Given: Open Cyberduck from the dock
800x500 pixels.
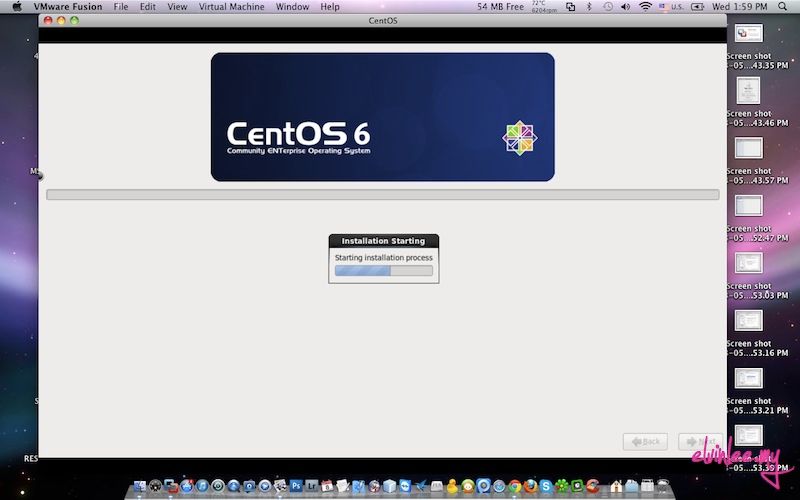Looking at the screenshot, I should (453, 486).
